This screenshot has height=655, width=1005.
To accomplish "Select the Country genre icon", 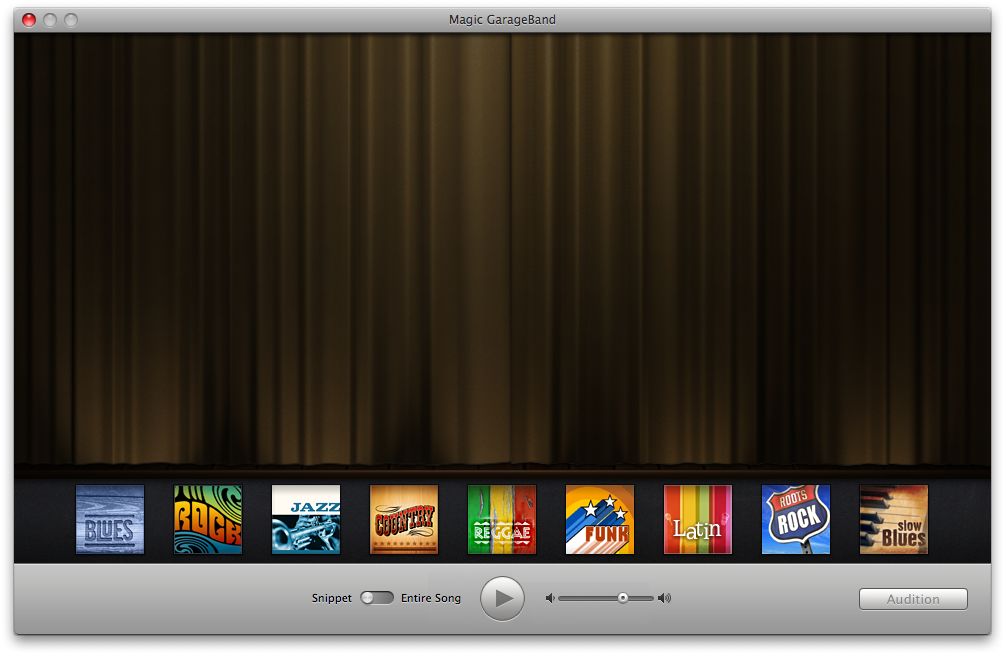I will (404, 519).
